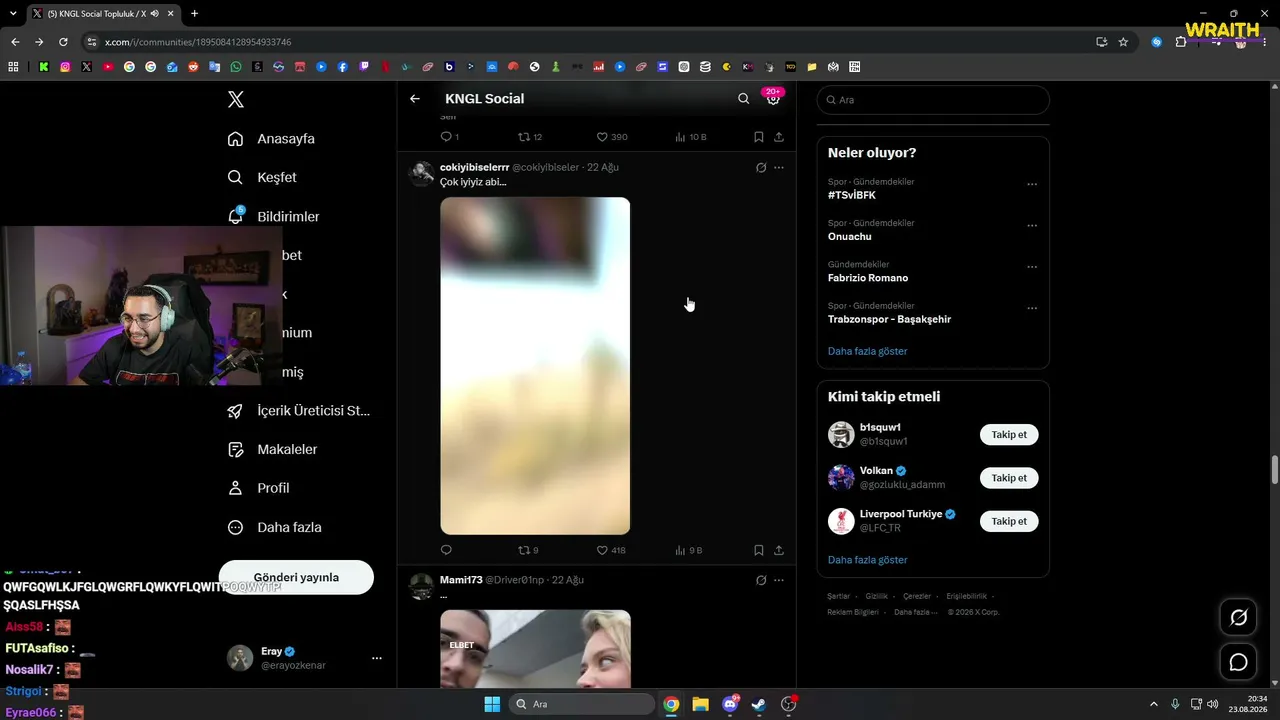Open File Explorer from the taskbar
The width and height of the screenshot is (1280, 720).
700,704
